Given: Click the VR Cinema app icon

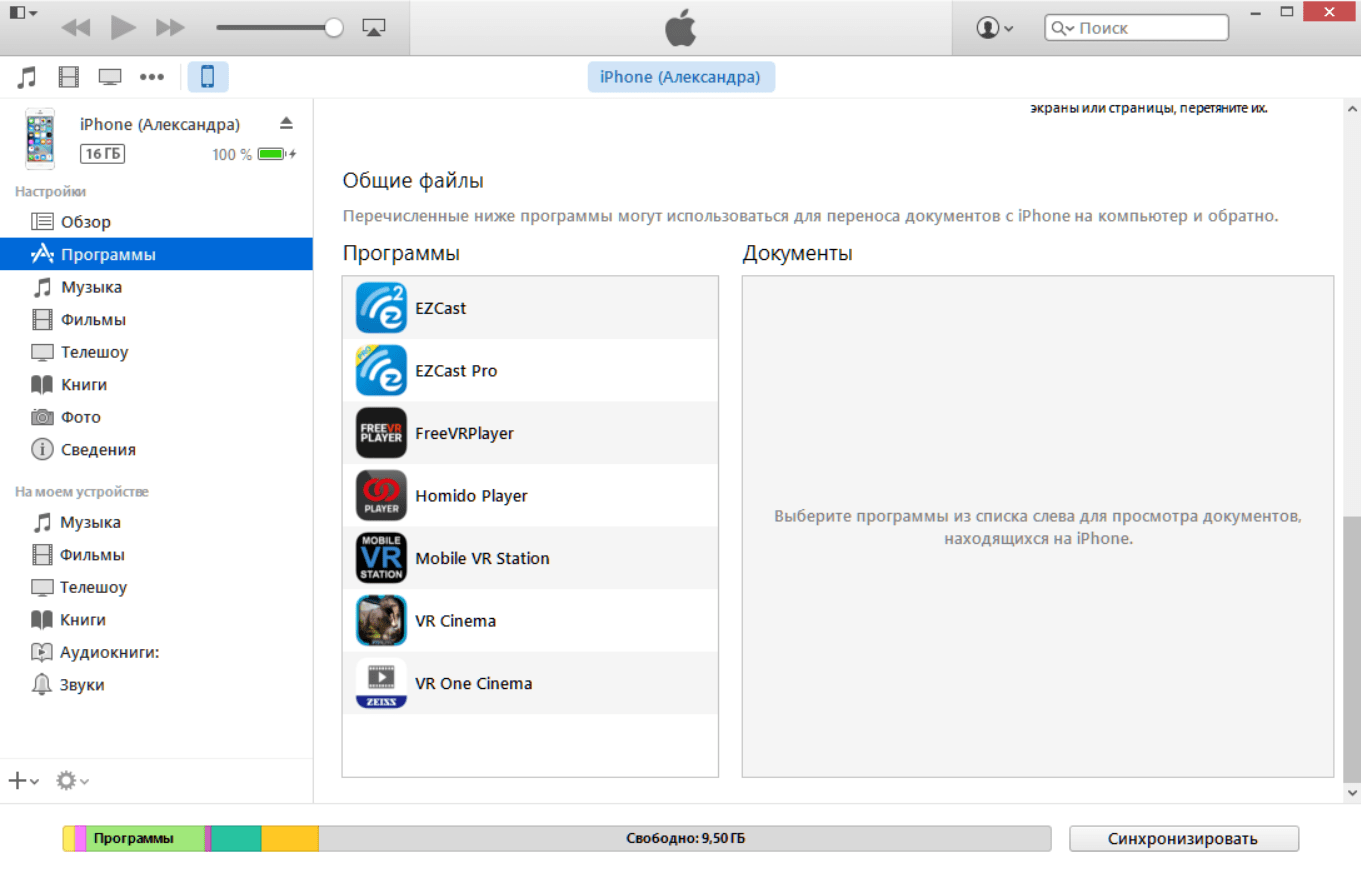Looking at the screenshot, I should coord(381,621).
